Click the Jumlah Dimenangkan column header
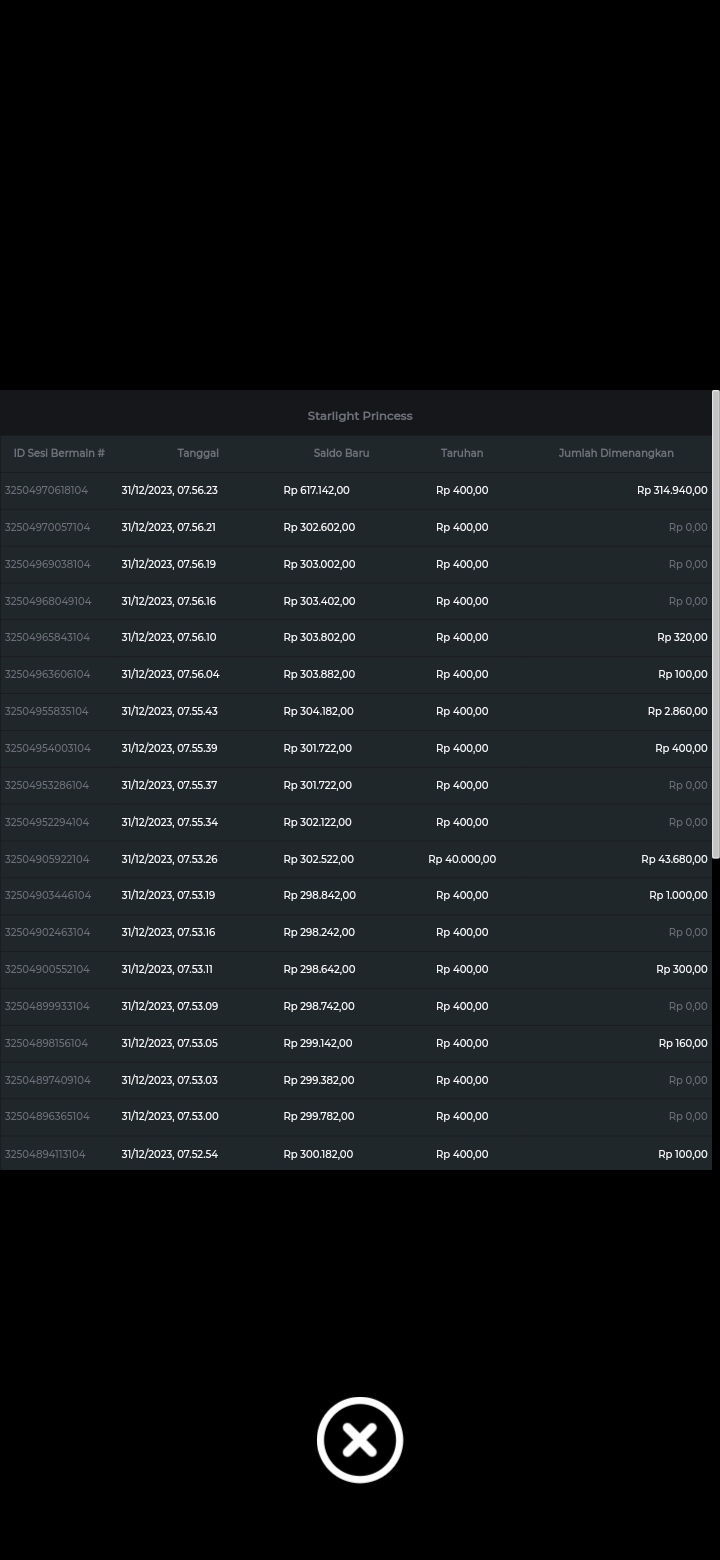Screen dimensions: 720x1560 [x=616, y=453]
